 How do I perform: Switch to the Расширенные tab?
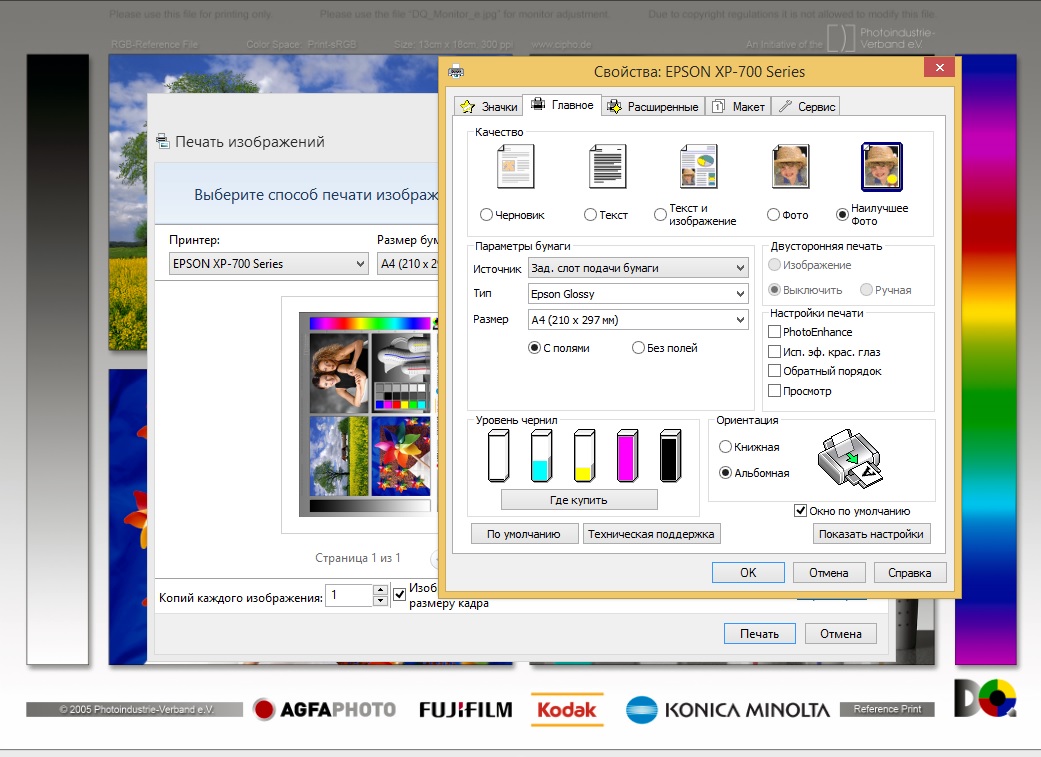click(653, 106)
